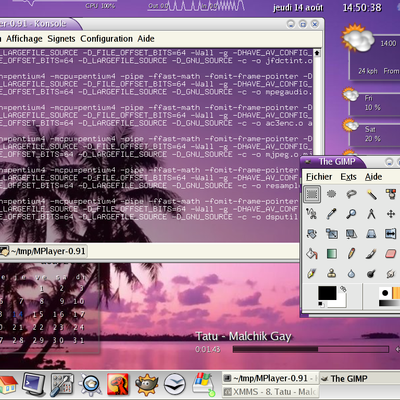Click the Windows flag launcher in panel
This screenshot has height=400, width=400.
point(204,384)
